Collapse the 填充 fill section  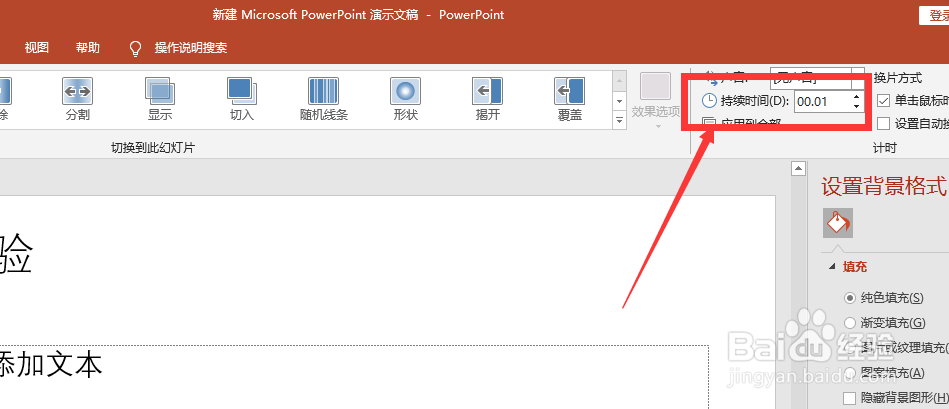833,267
